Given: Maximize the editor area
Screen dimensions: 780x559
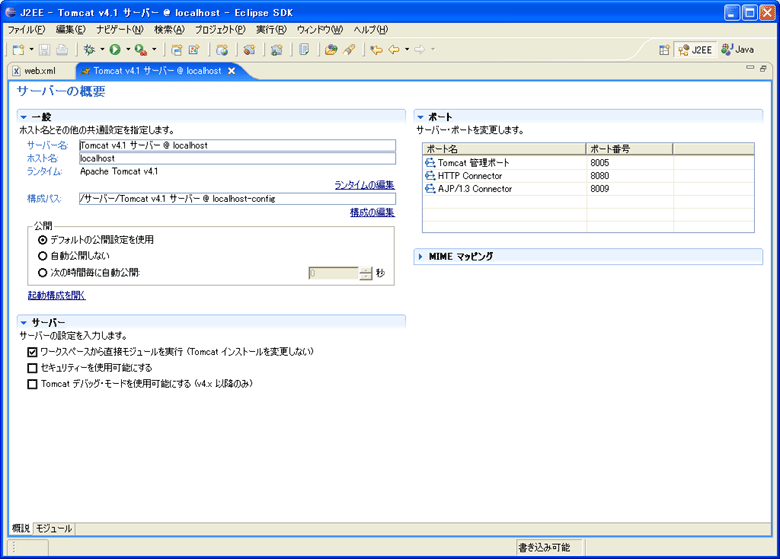Looking at the screenshot, I should pyautogui.click(x=763, y=69).
